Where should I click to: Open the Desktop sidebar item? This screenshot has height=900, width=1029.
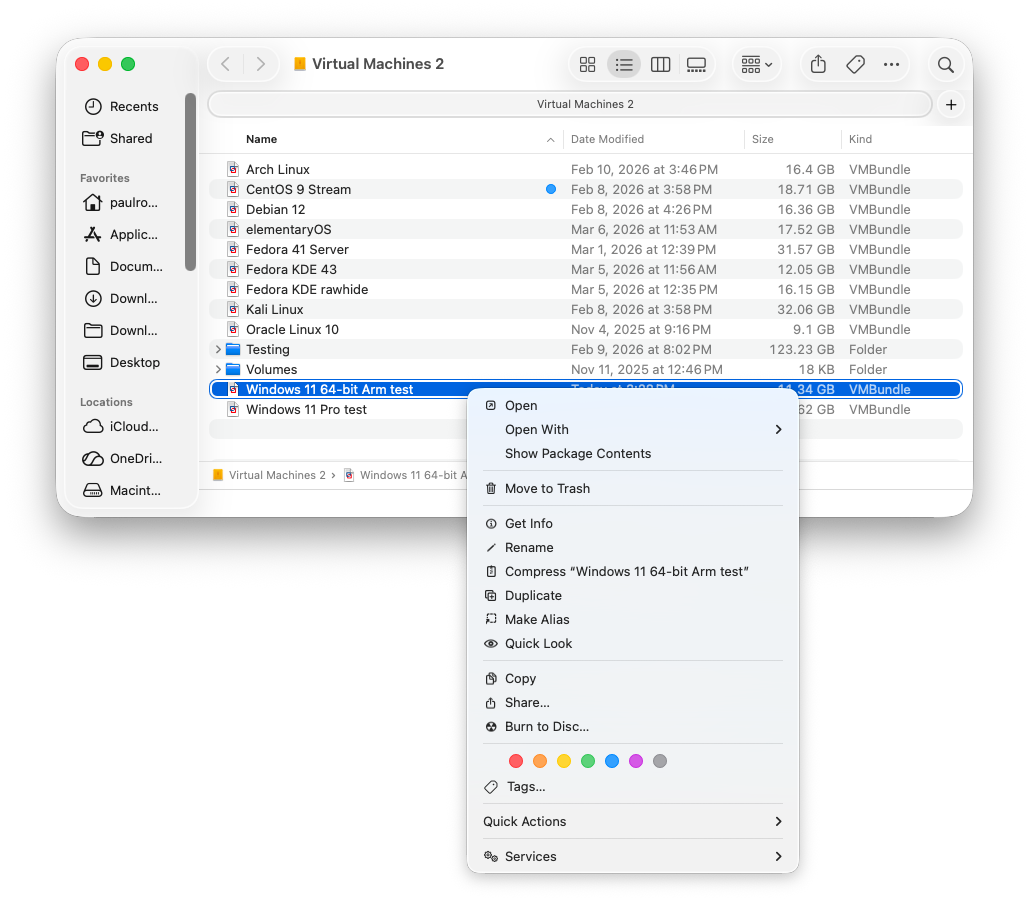122,362
